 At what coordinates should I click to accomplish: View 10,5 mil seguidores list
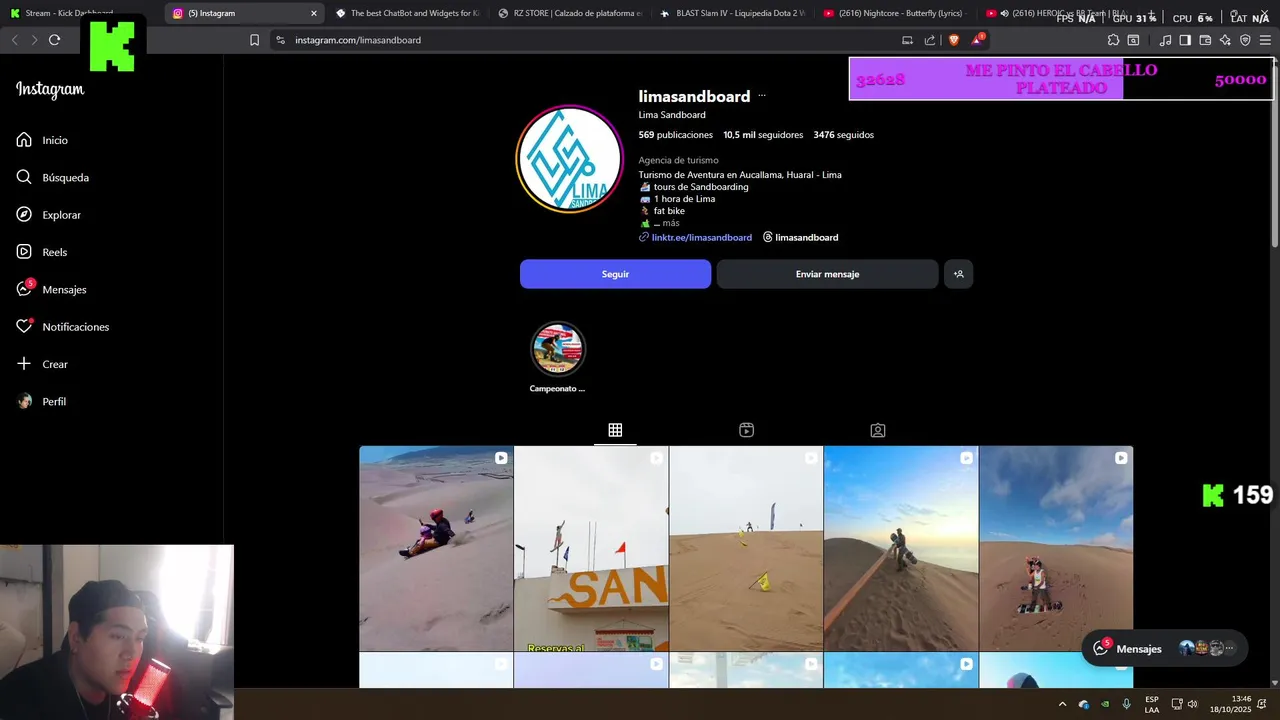pyautogui.click(x=763, y=135)
